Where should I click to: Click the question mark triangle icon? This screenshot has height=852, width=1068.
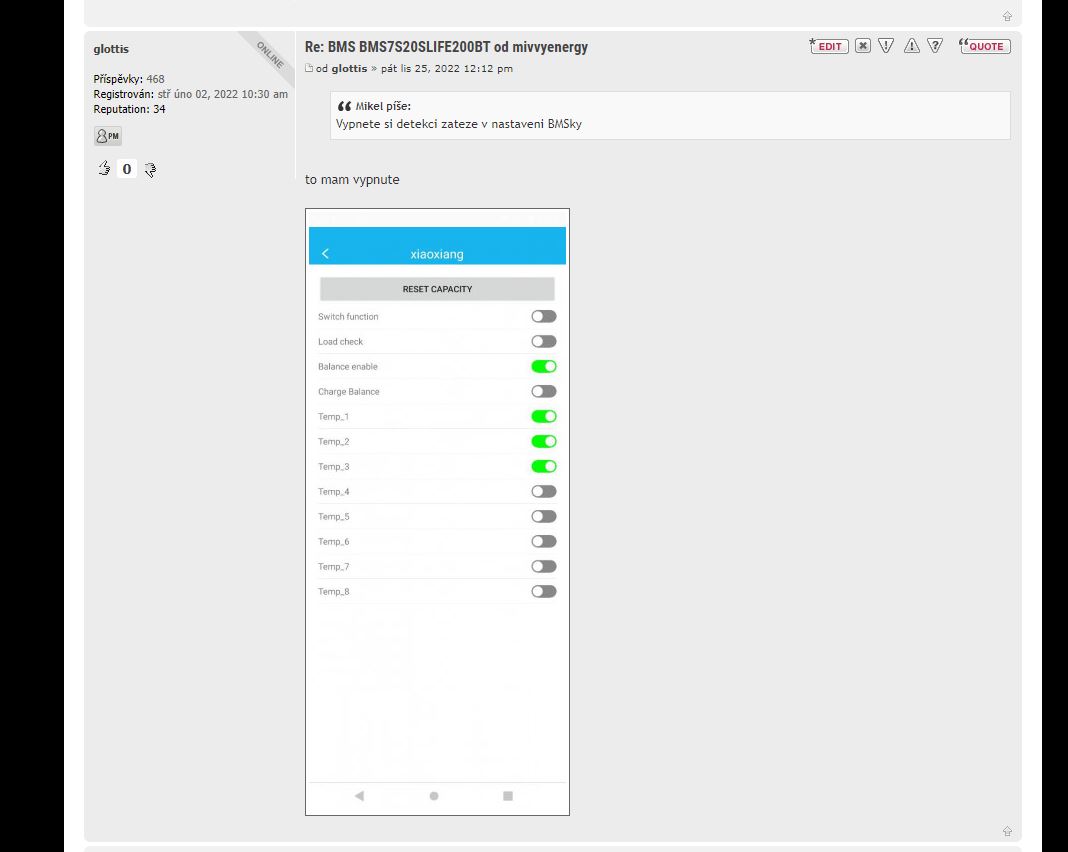tap(935, 46)
